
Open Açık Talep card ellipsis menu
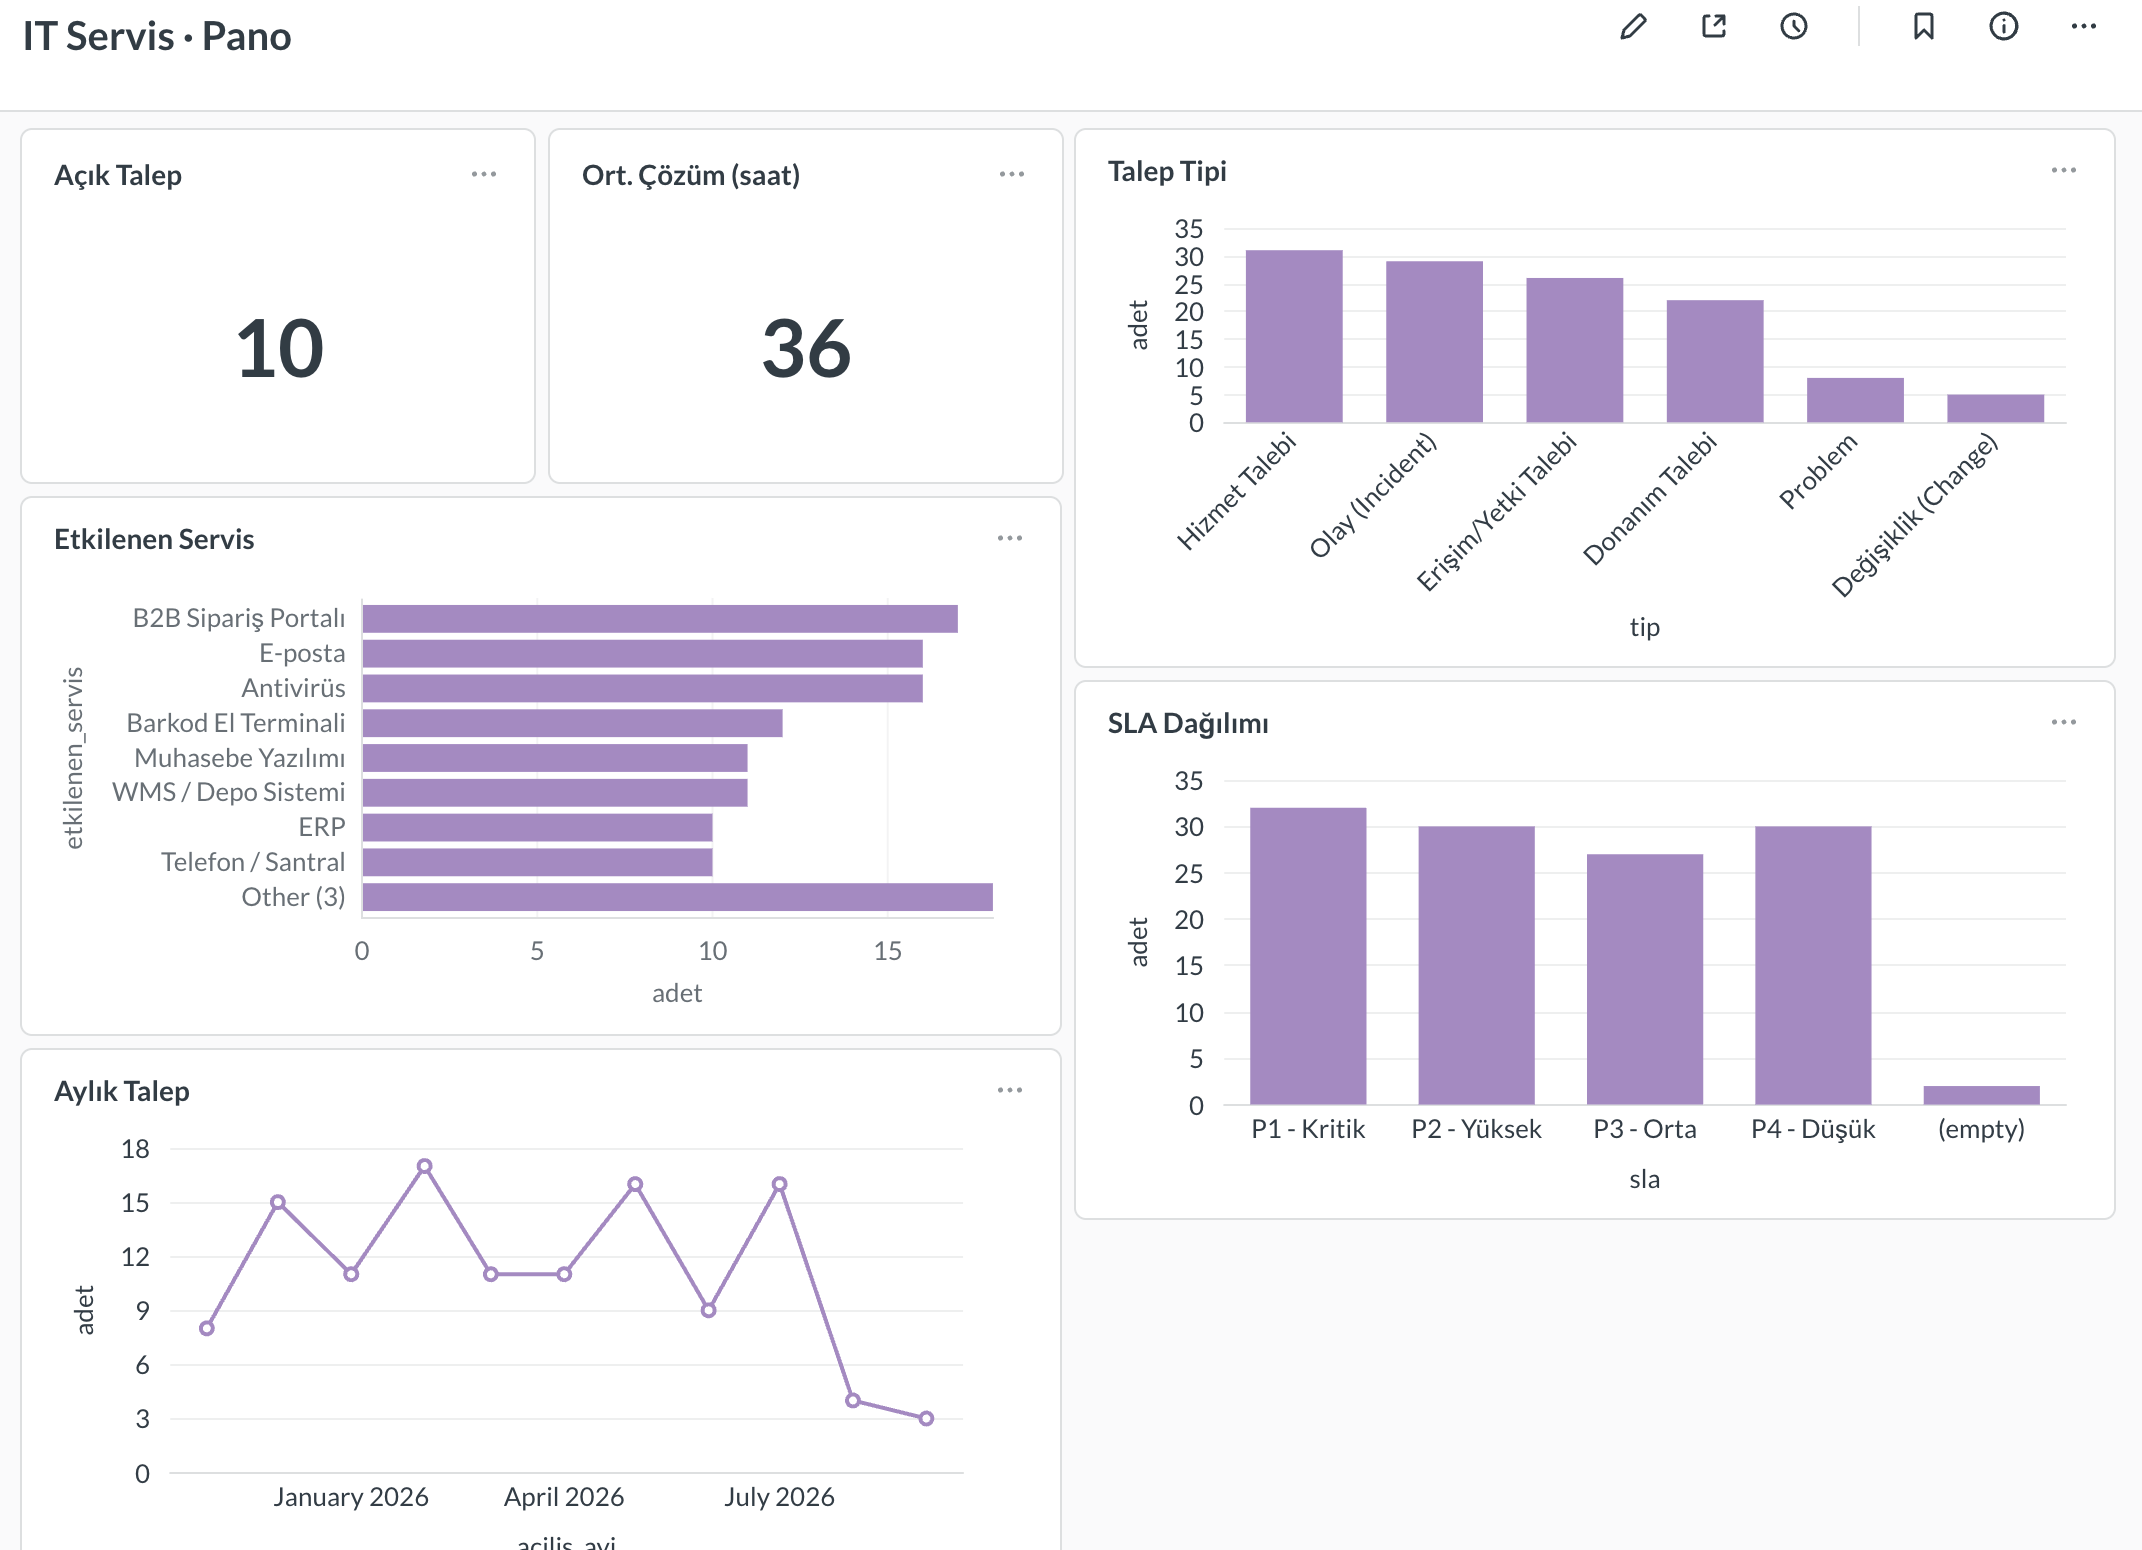click(484, 174)
